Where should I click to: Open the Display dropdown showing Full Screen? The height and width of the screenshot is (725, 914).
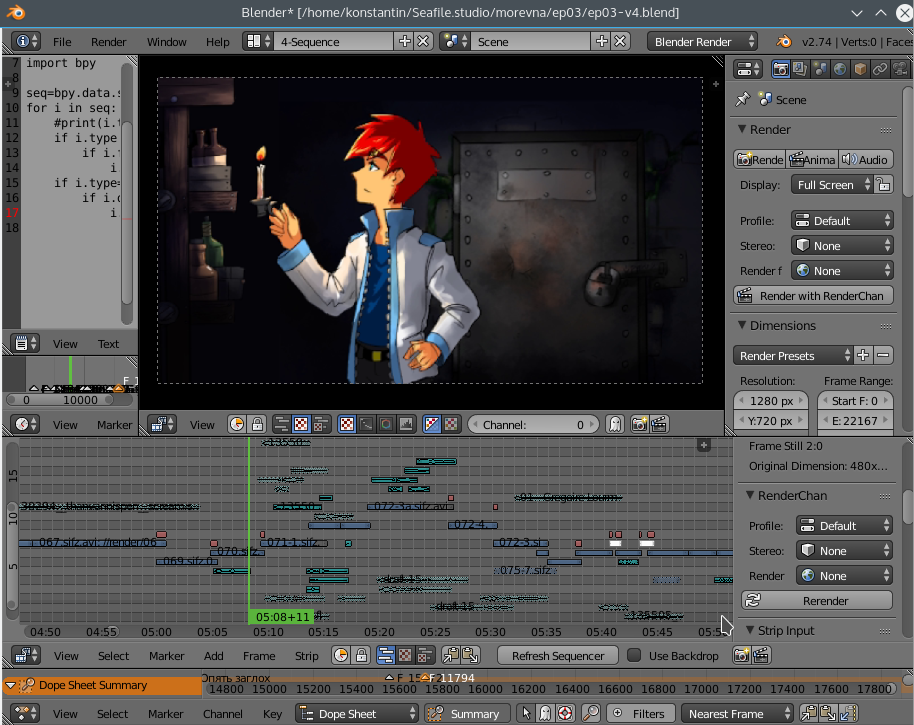[832, 185]
